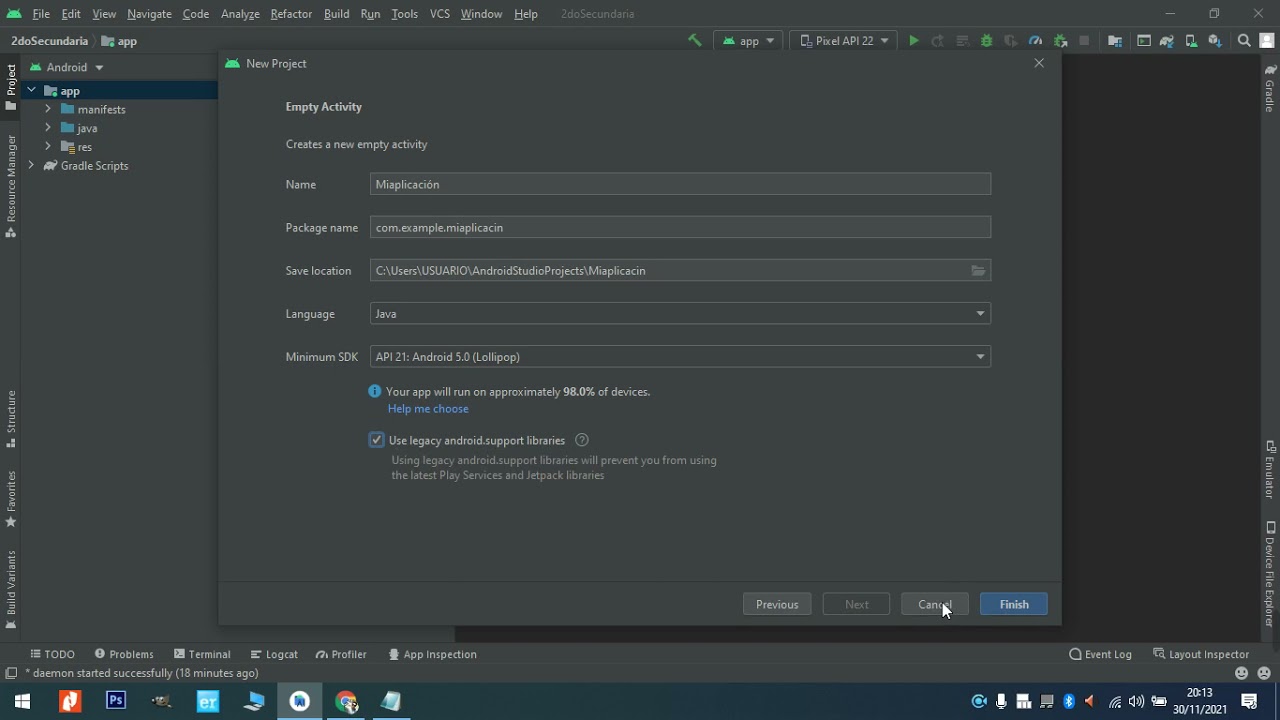1280x720 pixels.
Task: Open the VCS menu
Action: click(439, 14)
